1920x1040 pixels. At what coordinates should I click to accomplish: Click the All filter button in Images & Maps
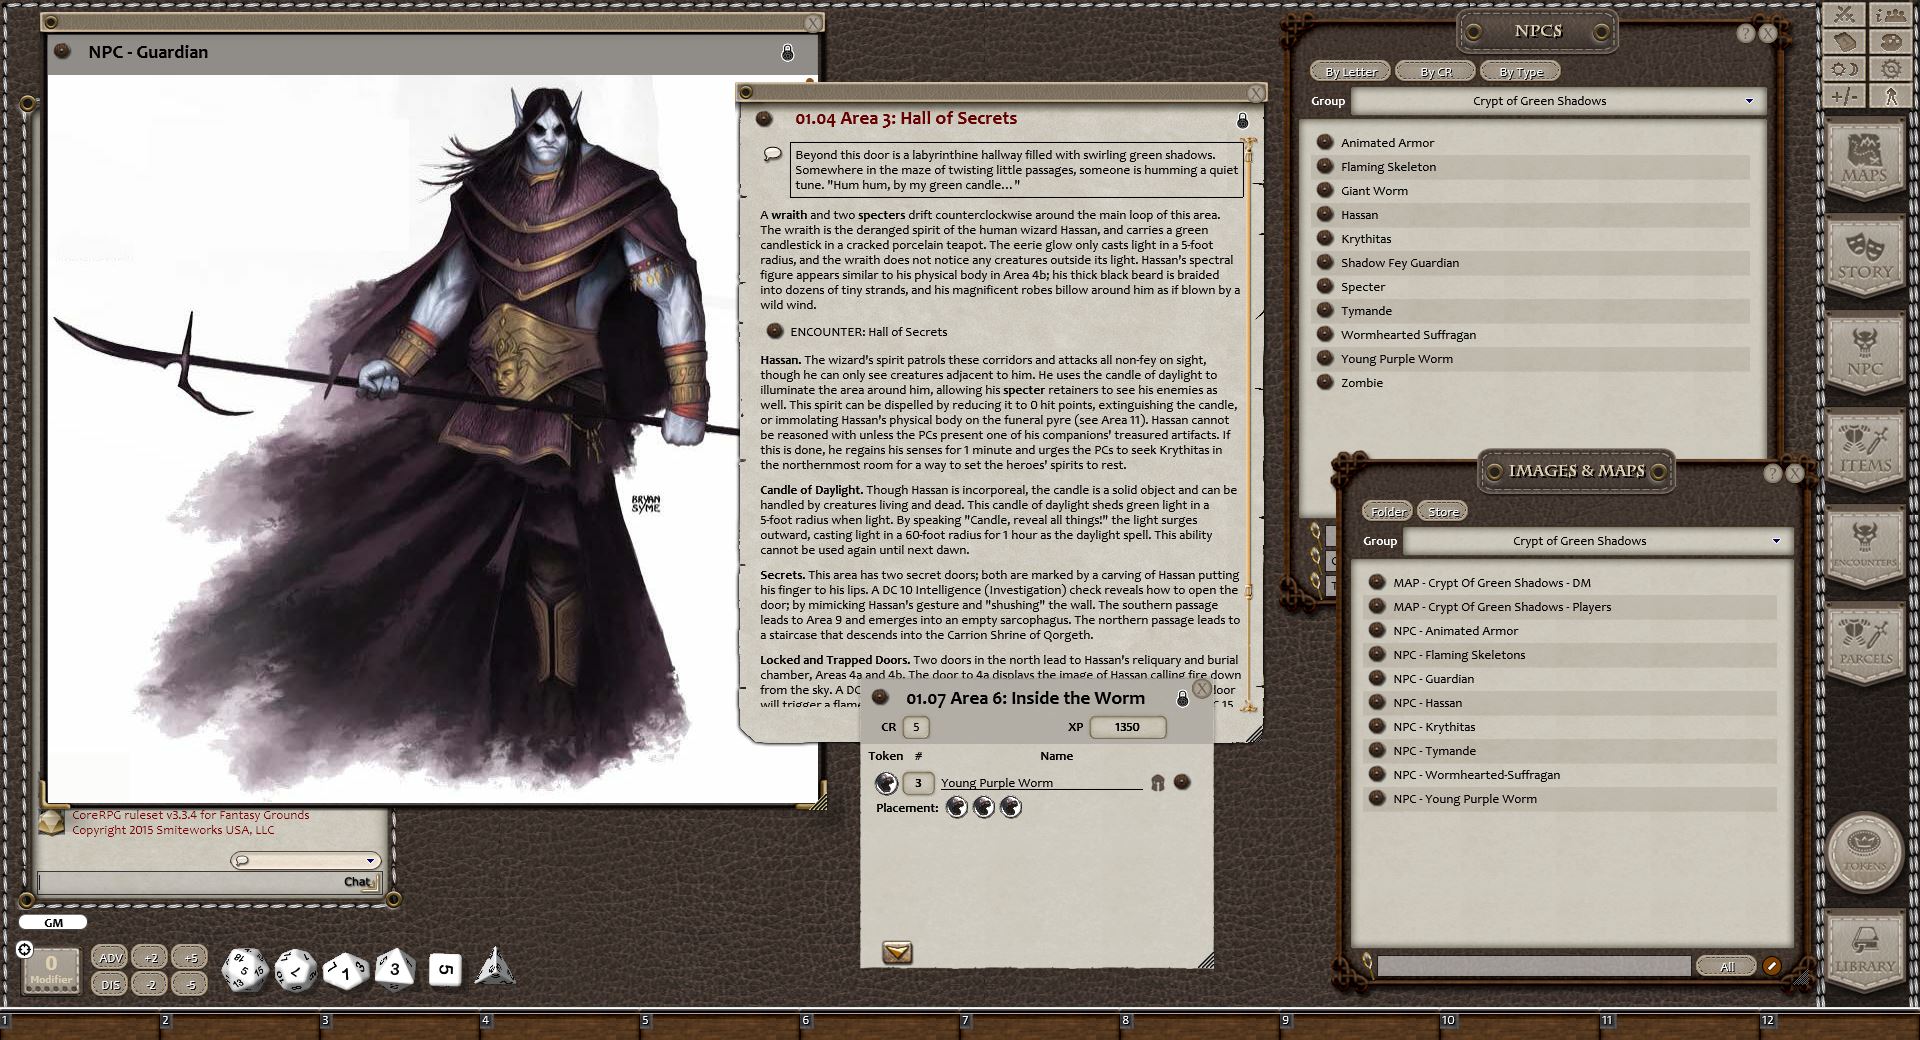pos(1727,966)
